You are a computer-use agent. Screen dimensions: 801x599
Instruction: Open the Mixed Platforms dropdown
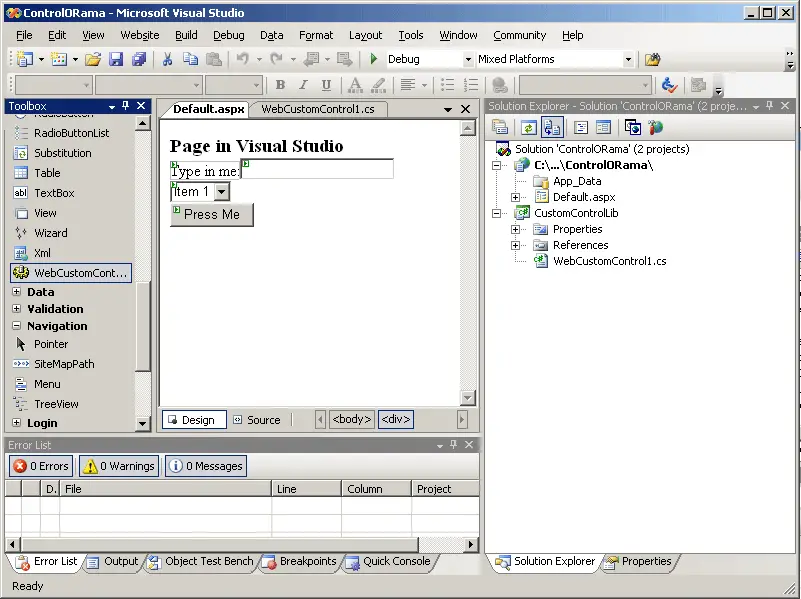click(628, 59)
